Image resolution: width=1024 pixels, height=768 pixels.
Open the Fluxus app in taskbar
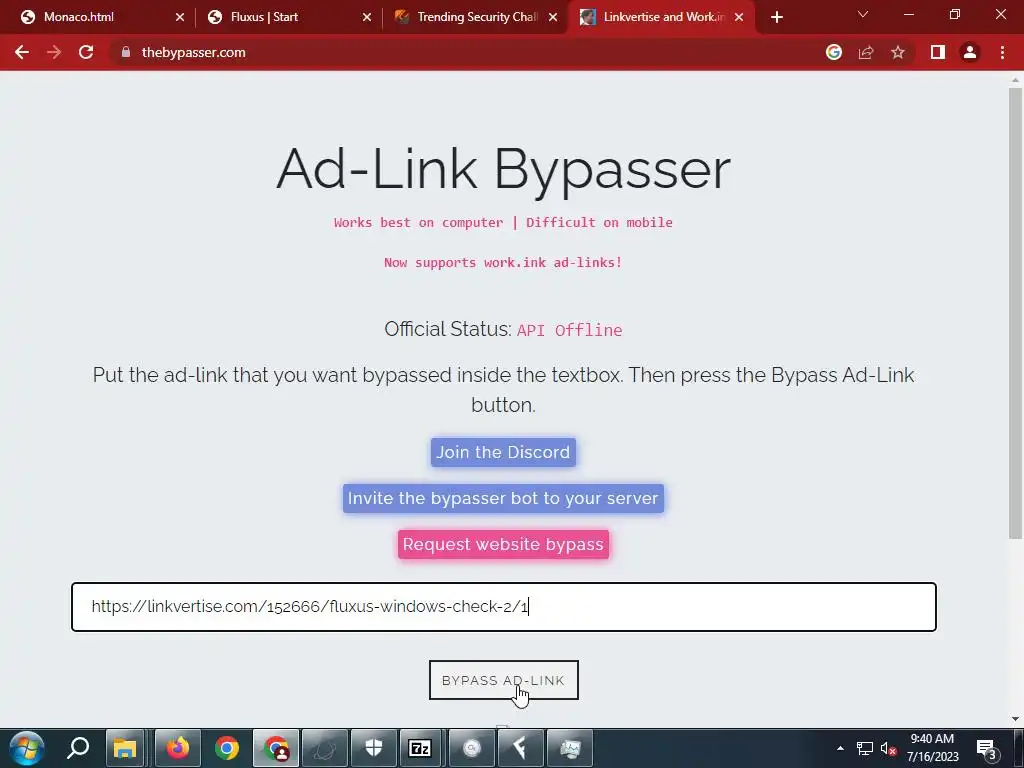[520, 748]
